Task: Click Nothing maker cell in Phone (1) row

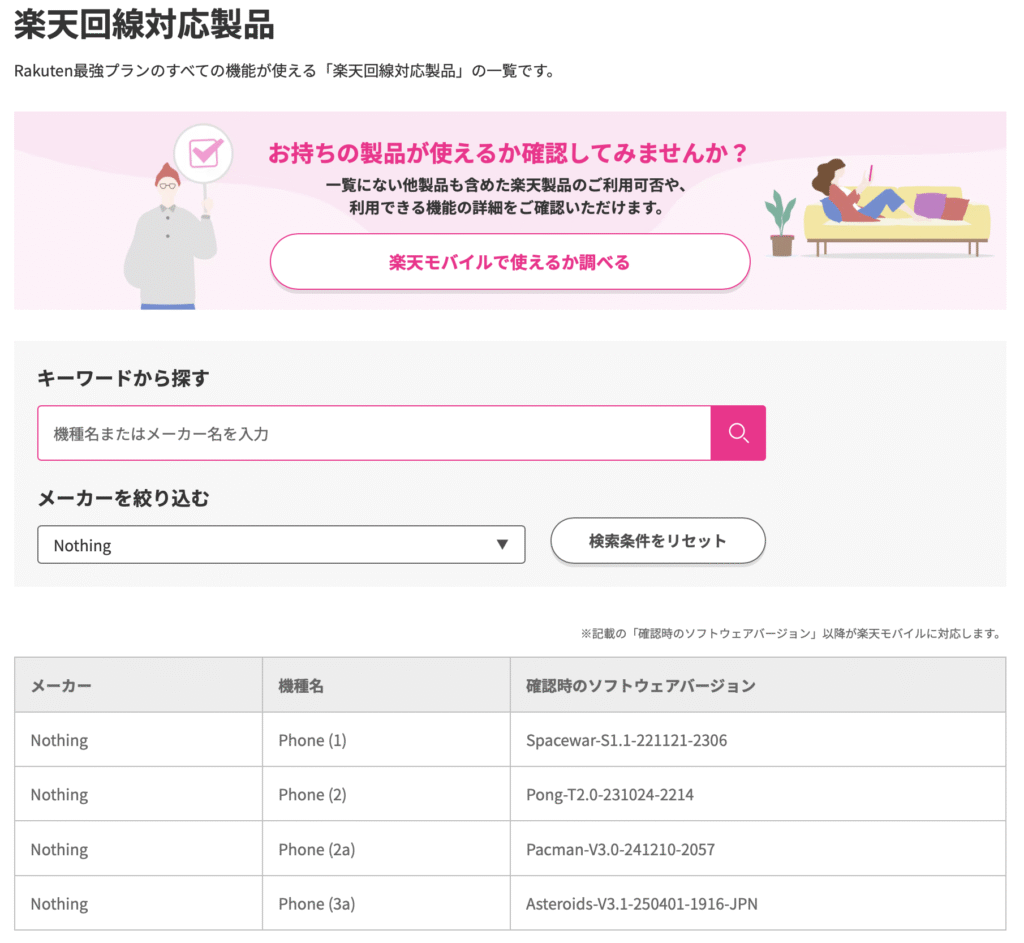Action: pos(138,740)
